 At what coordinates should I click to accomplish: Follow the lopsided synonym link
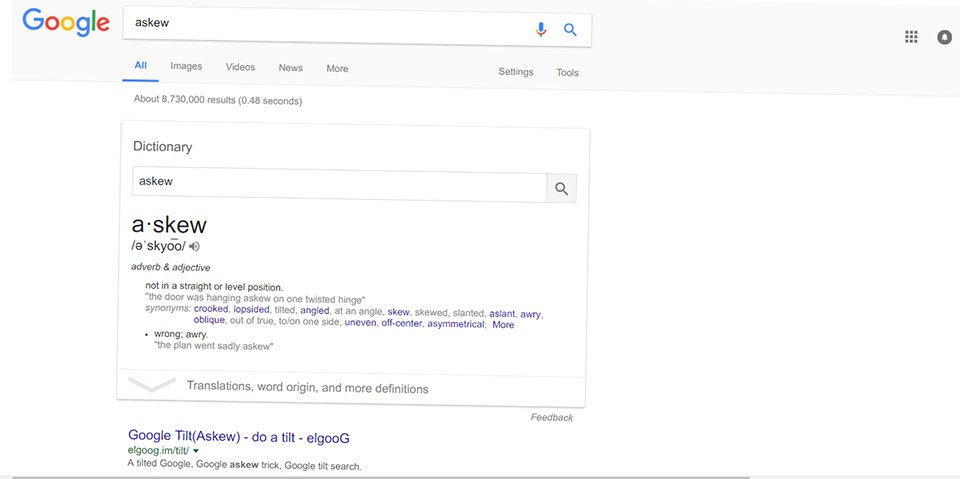pos(251,309)
